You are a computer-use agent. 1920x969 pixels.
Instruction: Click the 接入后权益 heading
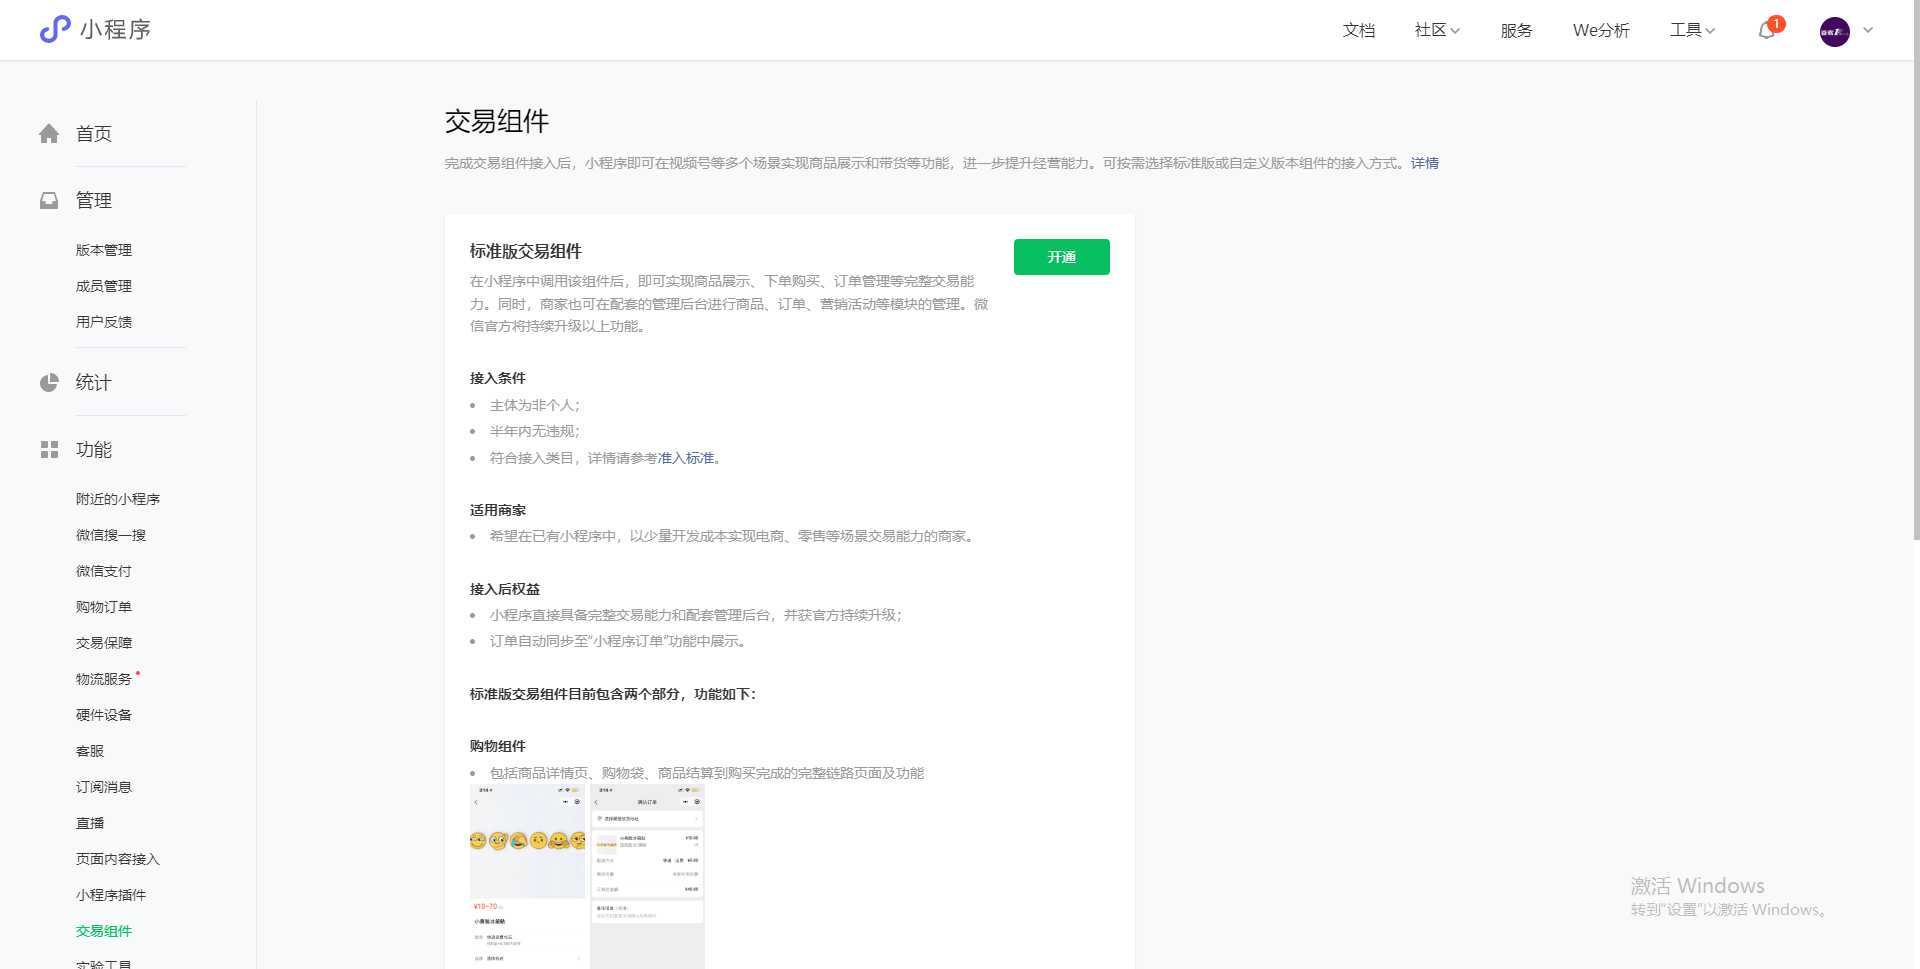click(x=505, y=589)
